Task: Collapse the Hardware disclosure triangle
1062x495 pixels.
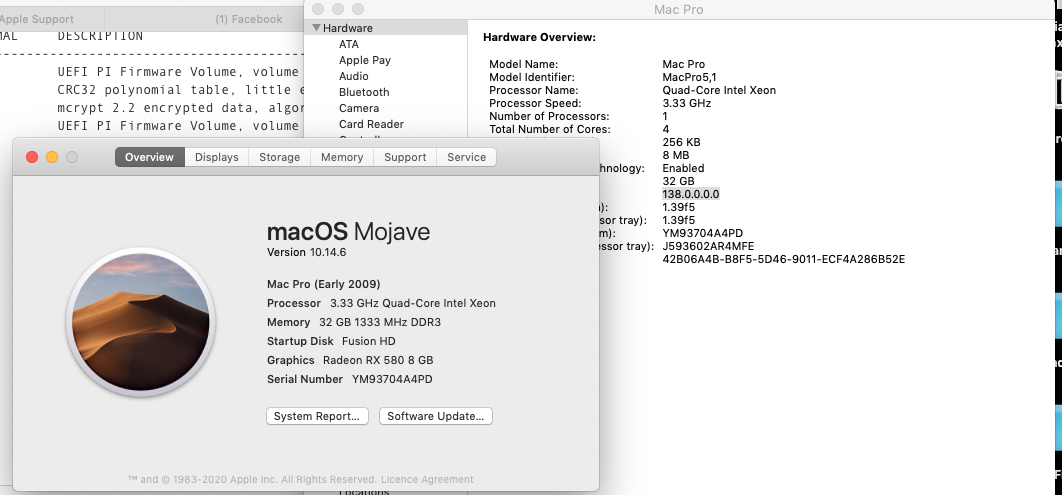Action: coord(316,28)
